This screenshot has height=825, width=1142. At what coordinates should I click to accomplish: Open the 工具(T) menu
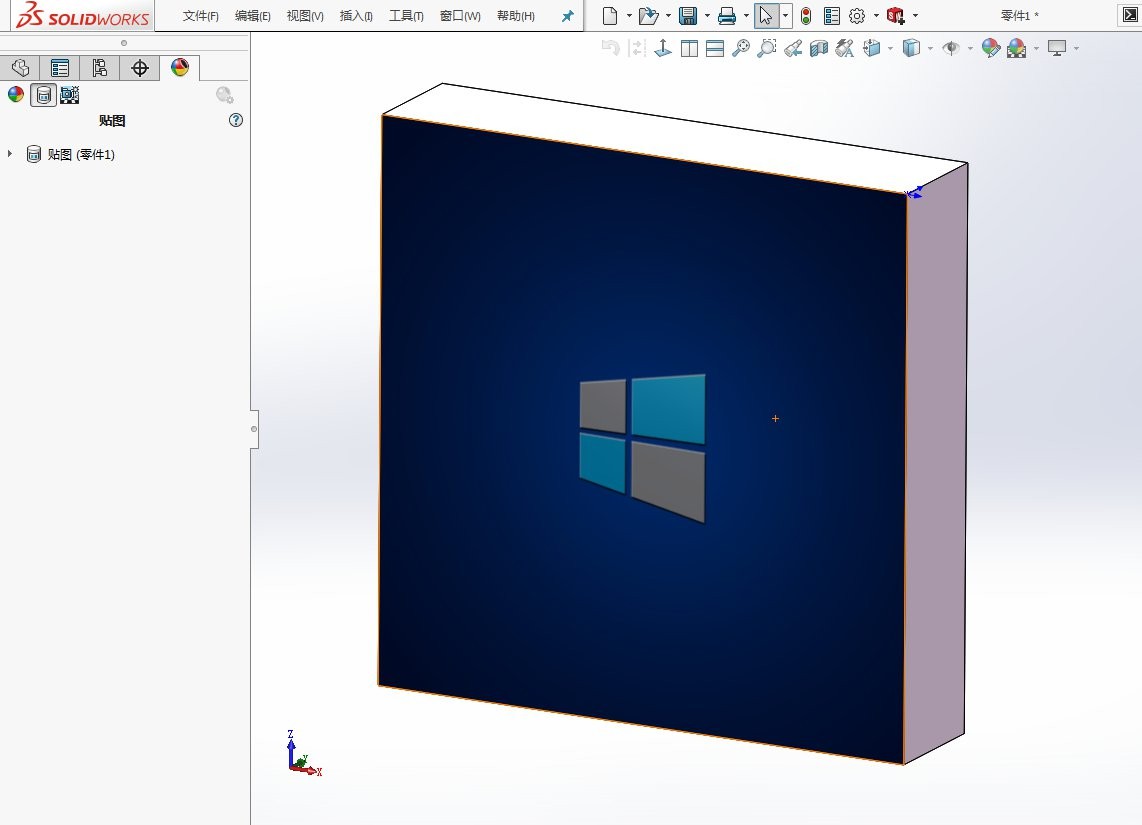[406, 16]
